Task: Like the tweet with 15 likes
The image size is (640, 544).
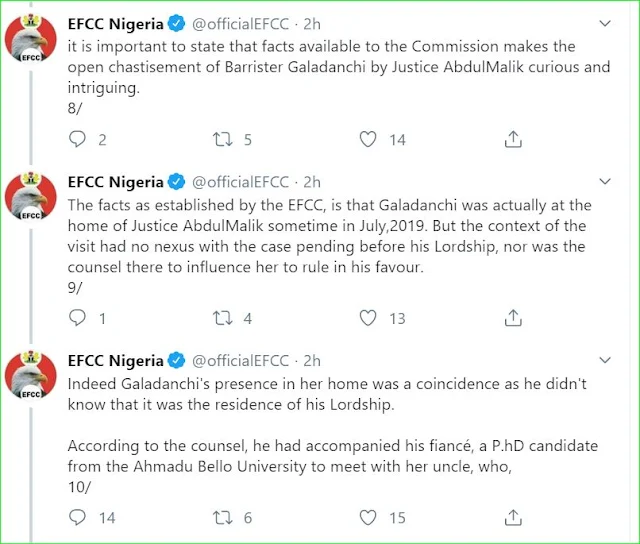Action: tap(369, 517)
